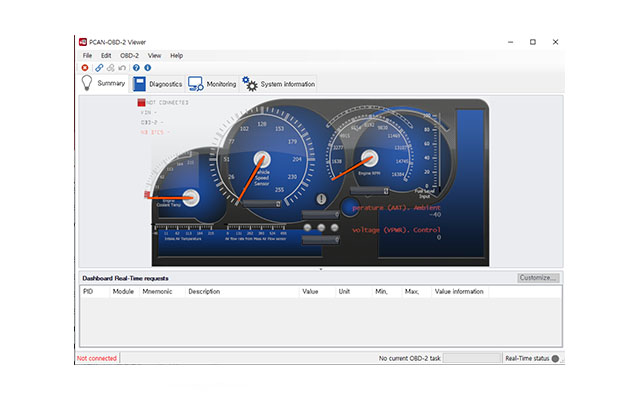Screen dimensions: 640x400
Task: Click the Unit column header
Action: coord(353,291)
